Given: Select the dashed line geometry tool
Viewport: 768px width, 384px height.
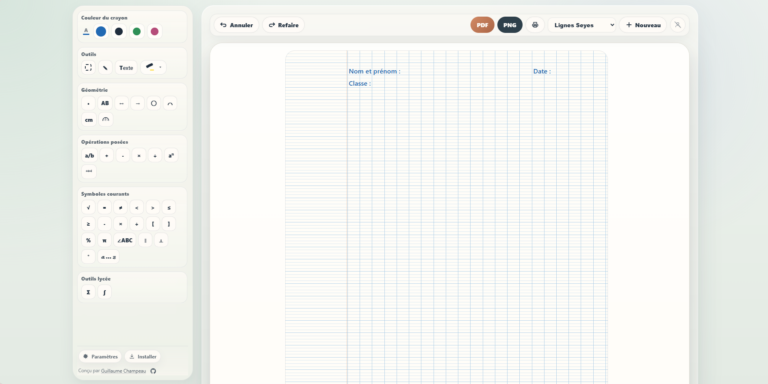Looking at the screenshot, I should pyautogui.click(x=121, y=103).
